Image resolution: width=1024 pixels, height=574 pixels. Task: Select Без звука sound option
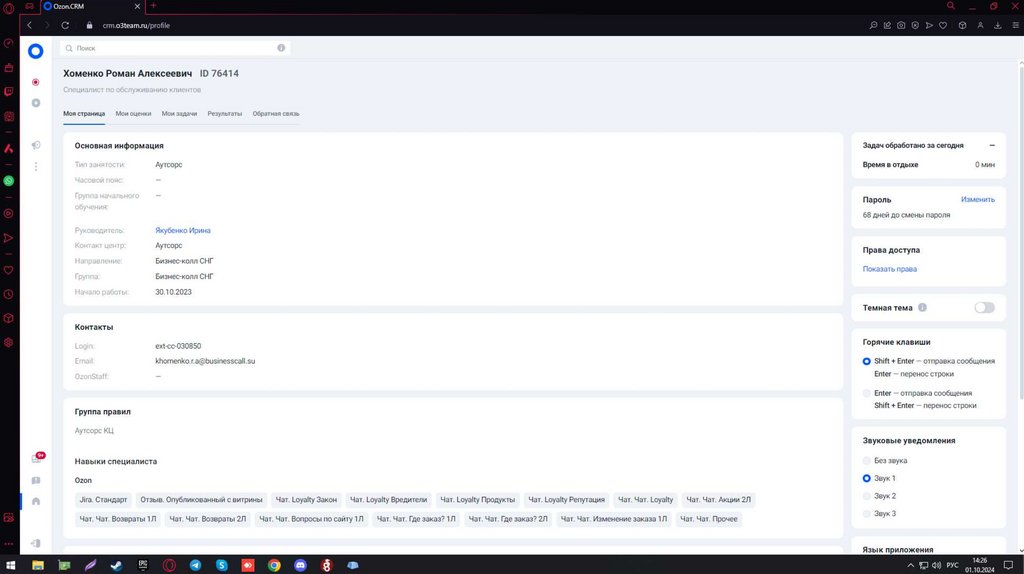click(867, 460)
